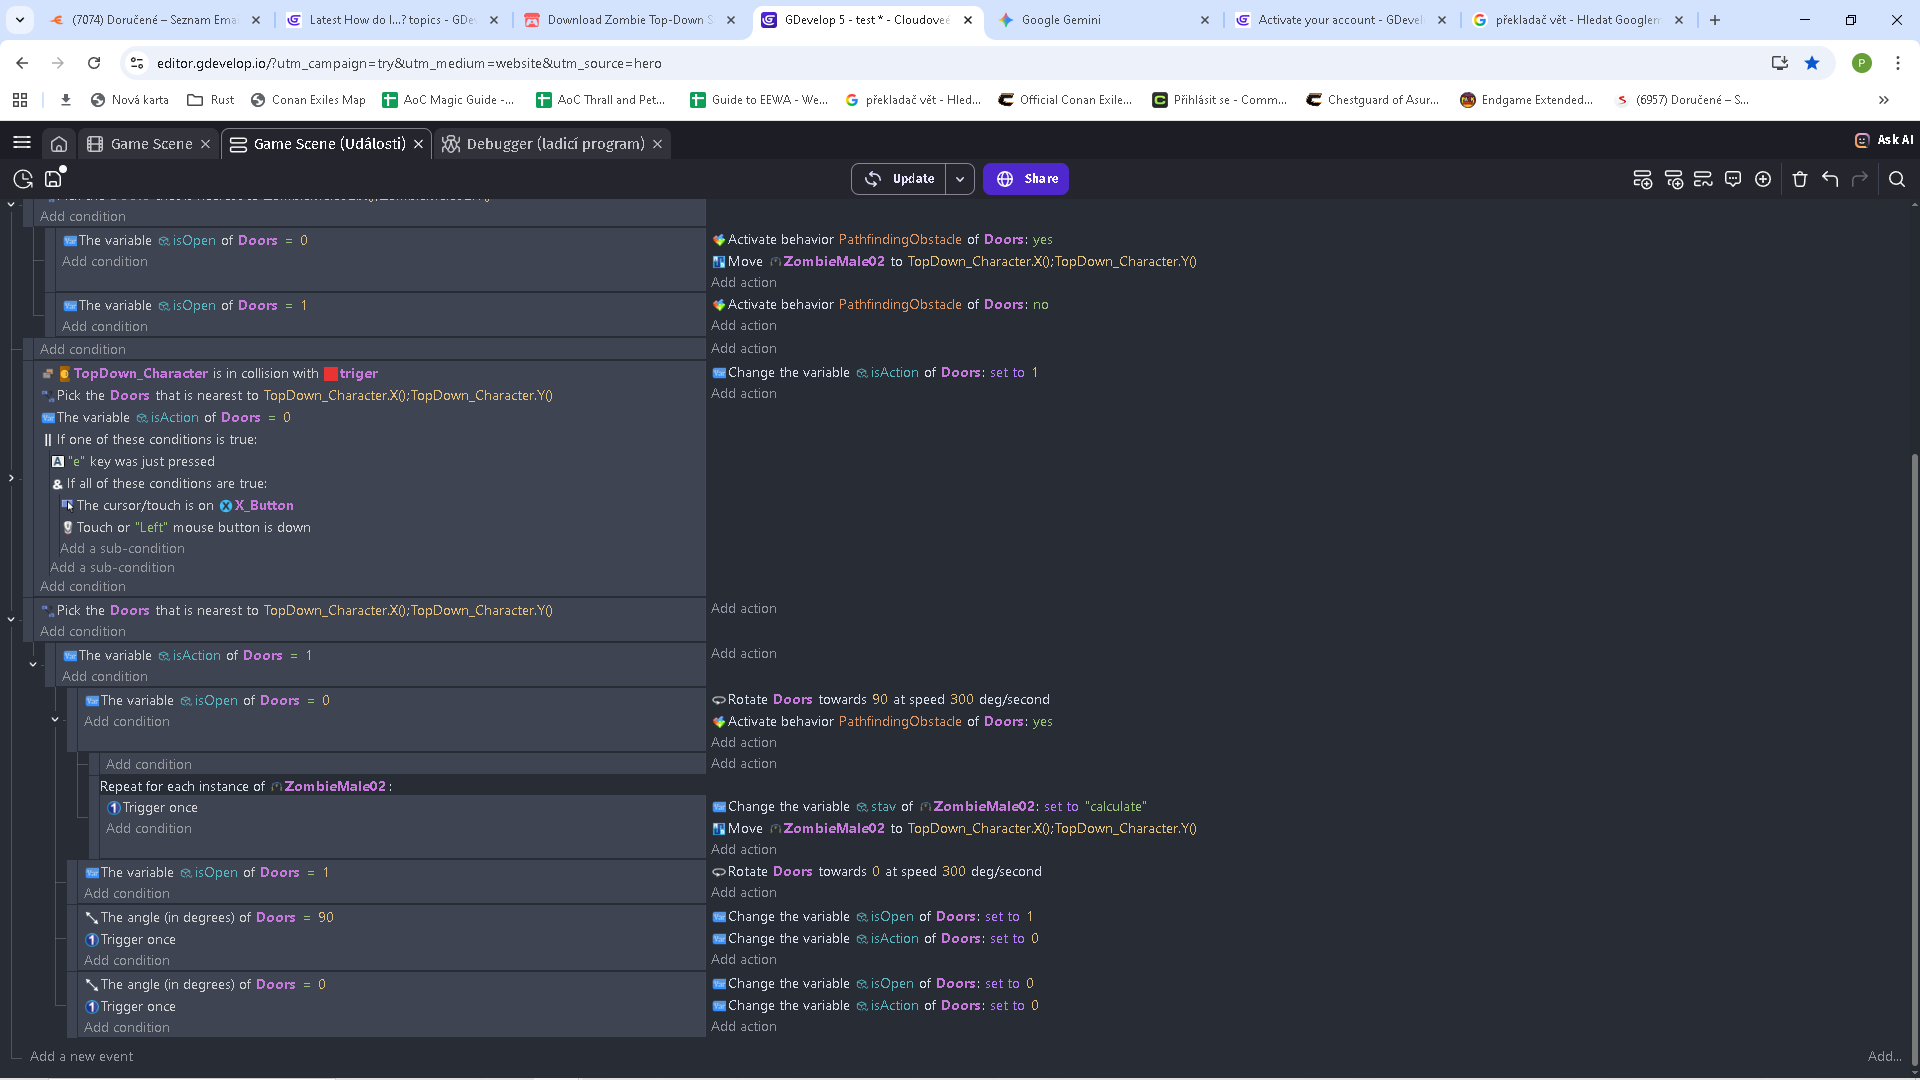
Task: Click 'Add a new event' link
Action: [x=81, y=1056]
